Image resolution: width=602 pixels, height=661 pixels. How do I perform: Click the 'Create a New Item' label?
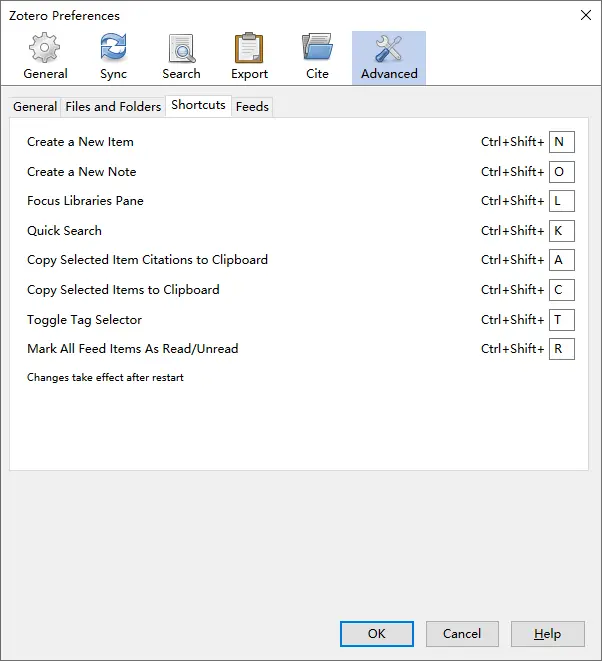(x=80, y=142)
